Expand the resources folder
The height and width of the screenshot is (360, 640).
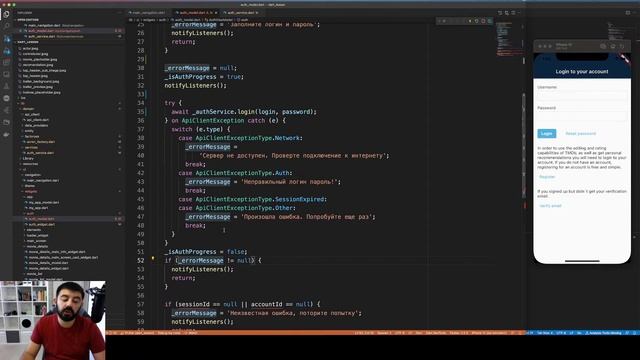(29, 164)
